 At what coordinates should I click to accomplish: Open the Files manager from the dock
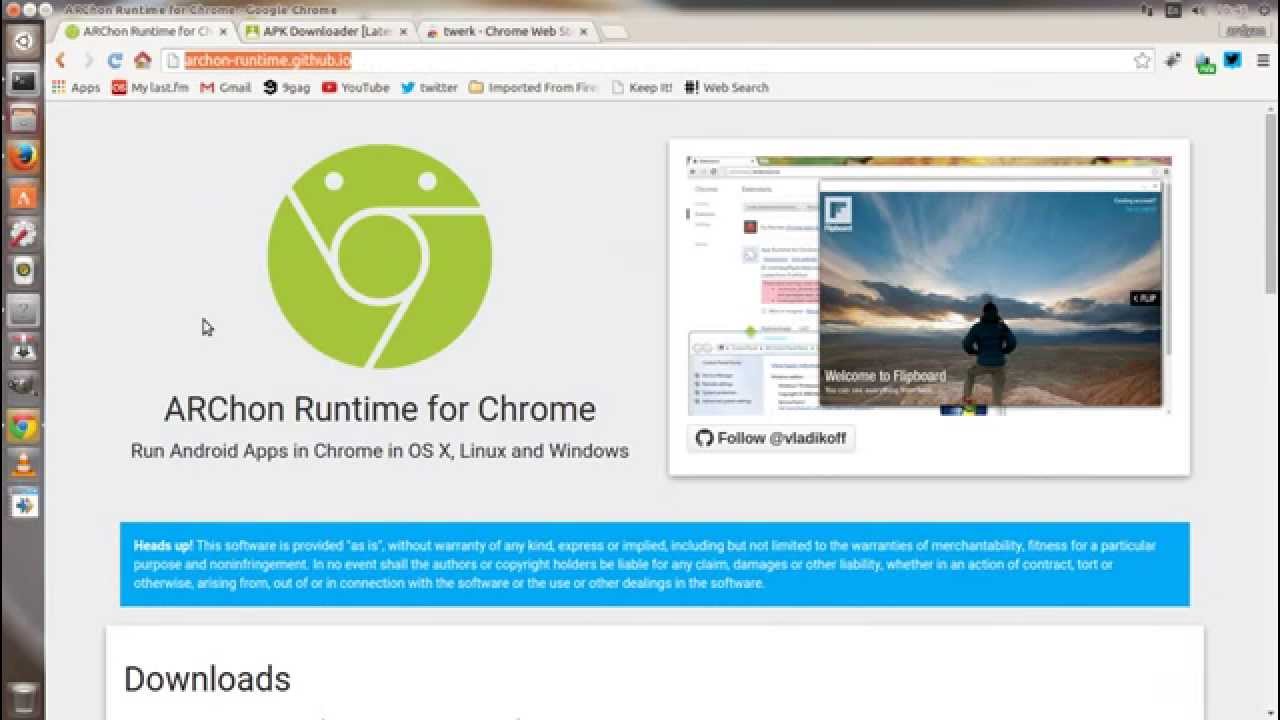click(23, 120)
